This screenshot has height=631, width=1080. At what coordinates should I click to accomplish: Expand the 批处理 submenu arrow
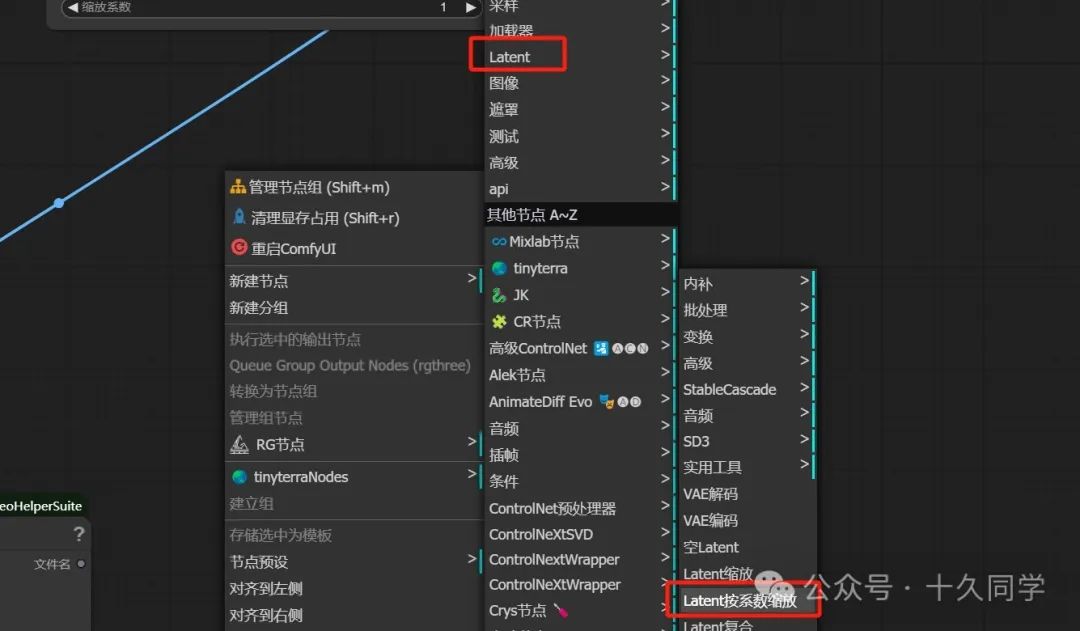coord(804,307)
